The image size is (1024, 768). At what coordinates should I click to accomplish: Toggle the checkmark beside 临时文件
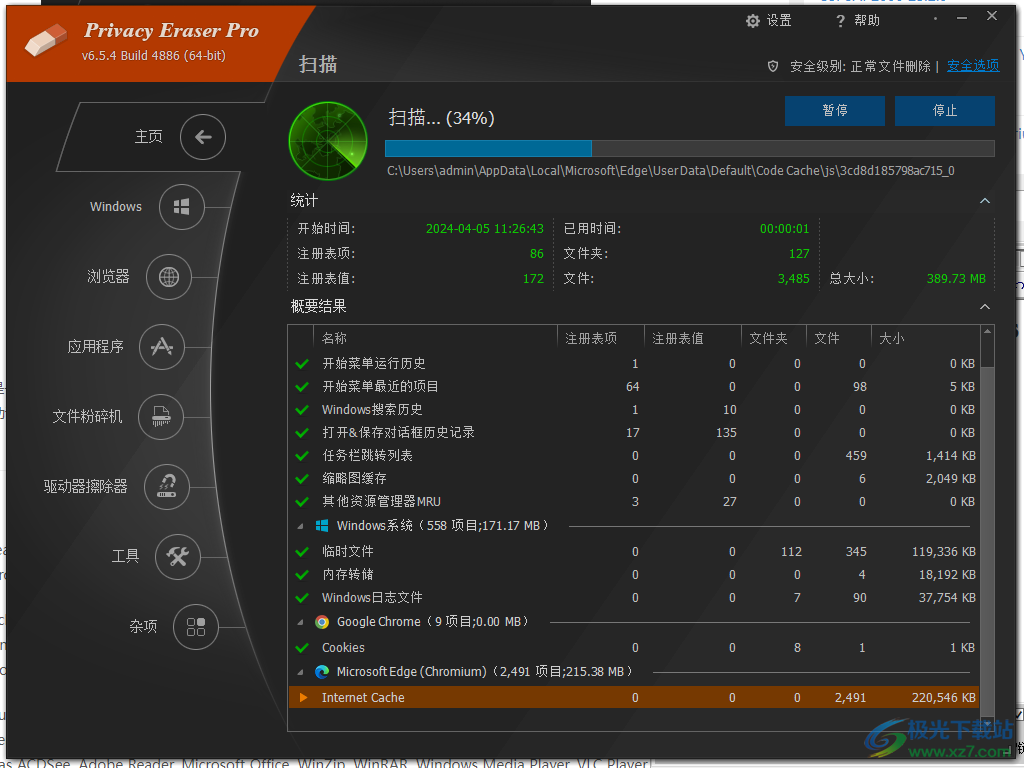point(301,551)
